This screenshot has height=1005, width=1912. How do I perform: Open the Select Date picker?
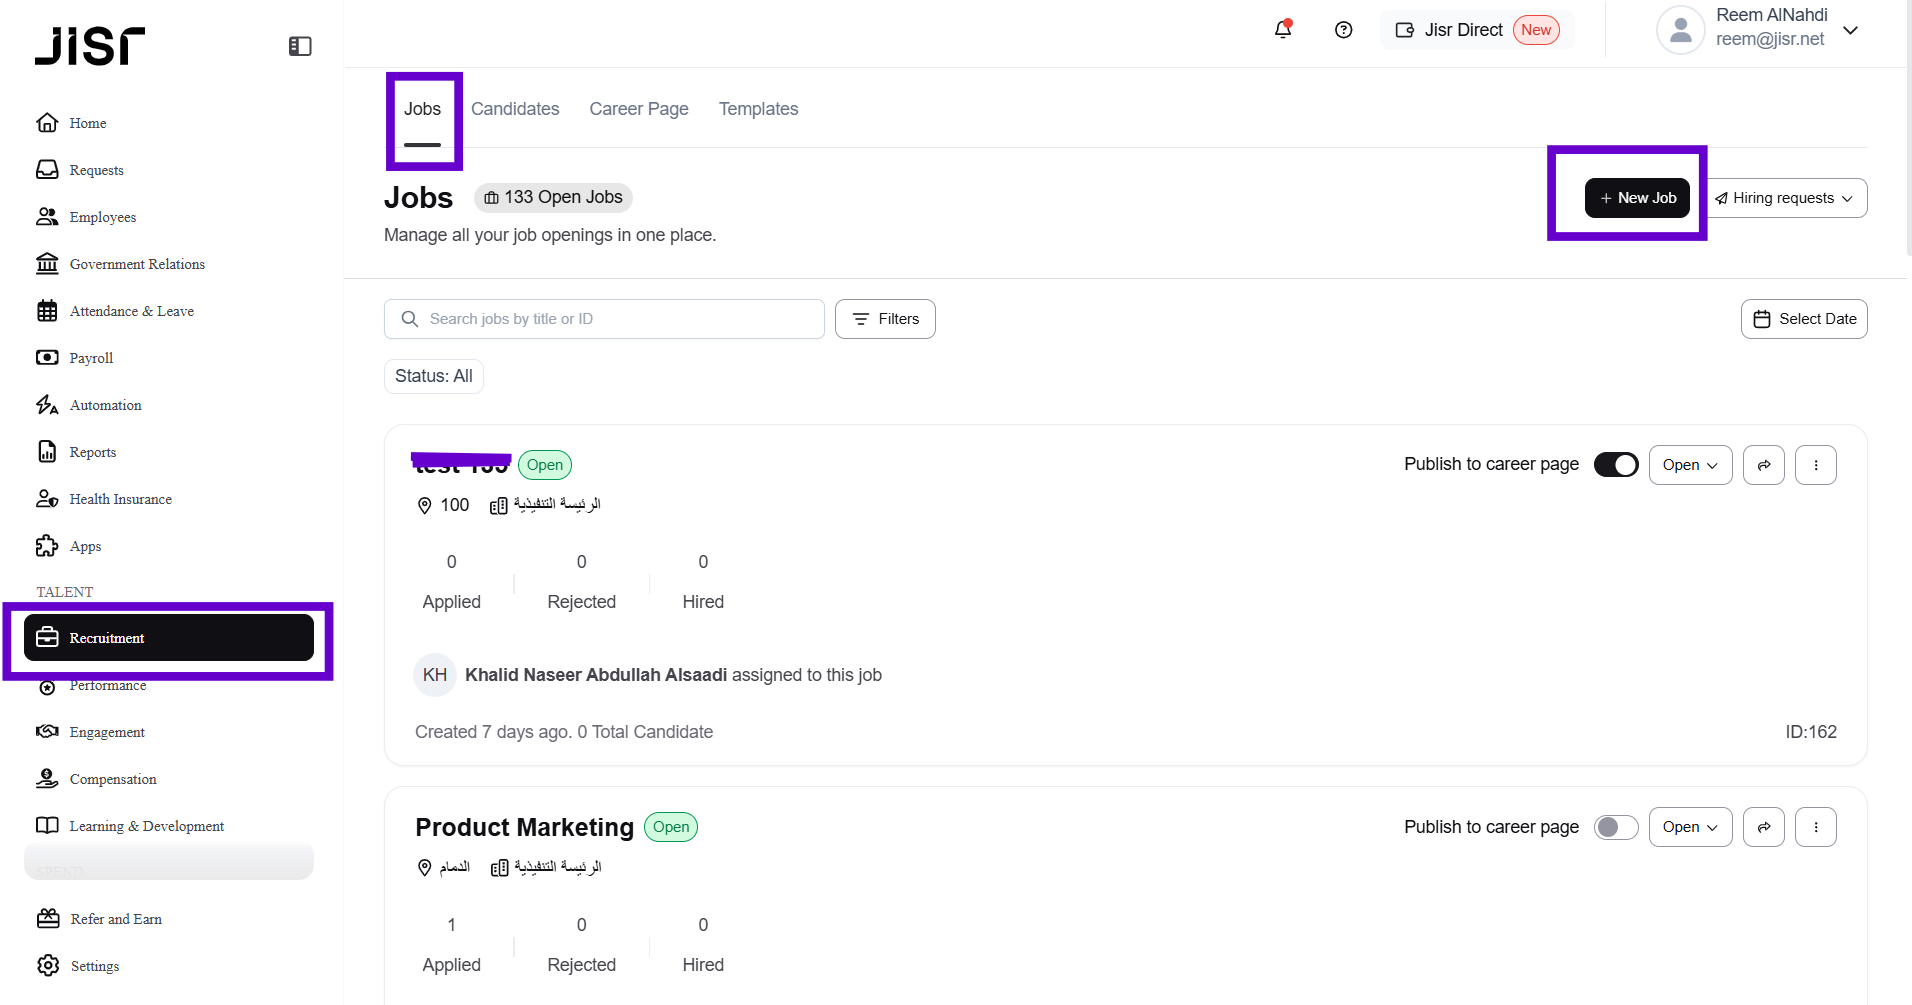click(x=1804, y=319)
